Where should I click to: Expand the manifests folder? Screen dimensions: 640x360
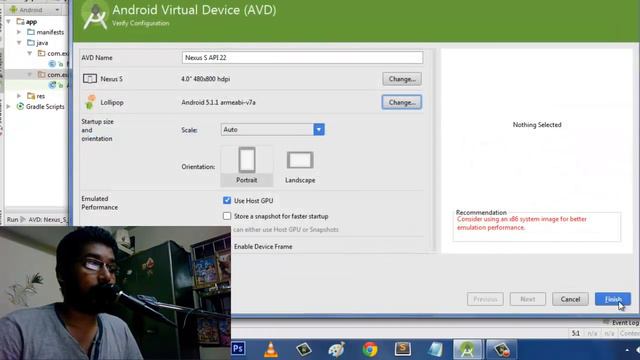click(19, 32)
